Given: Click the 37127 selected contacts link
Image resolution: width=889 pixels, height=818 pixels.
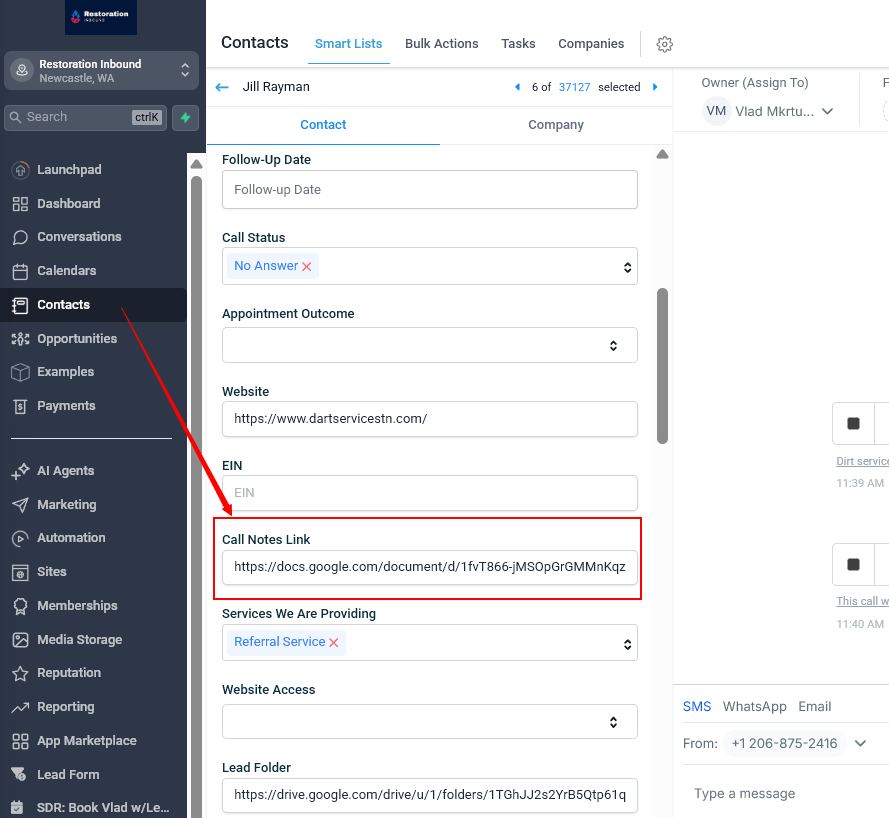Looking at the screenshot, I should [574, 87].
